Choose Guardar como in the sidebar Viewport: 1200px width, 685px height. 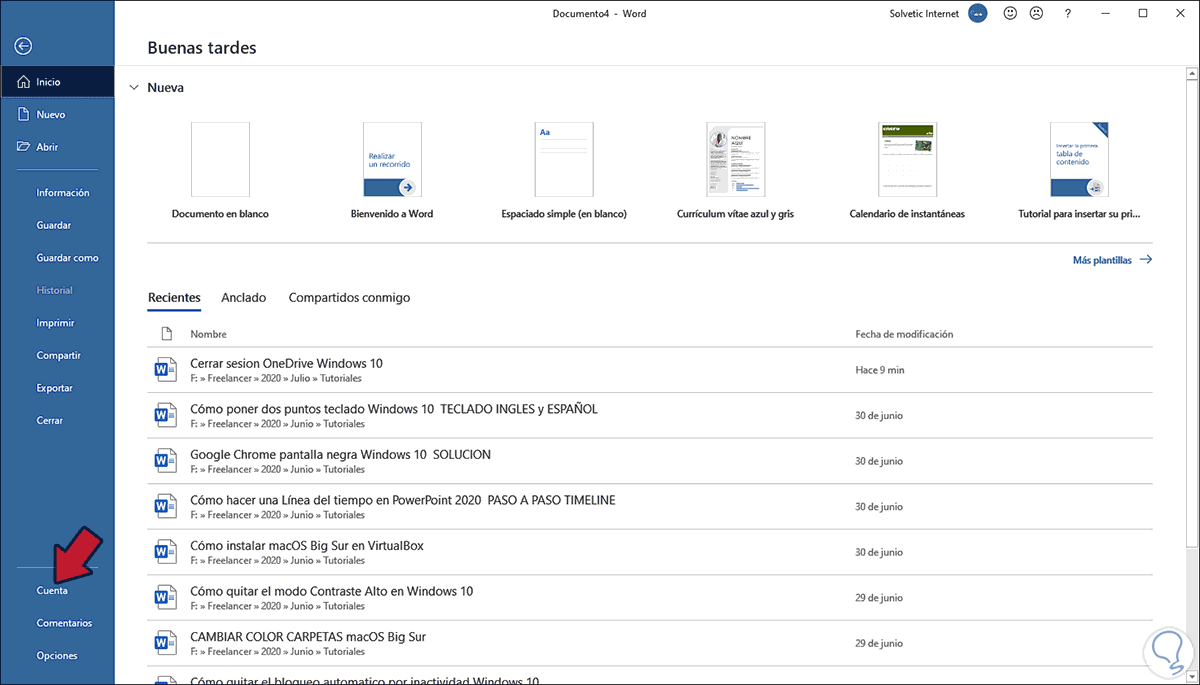[68, 257]
